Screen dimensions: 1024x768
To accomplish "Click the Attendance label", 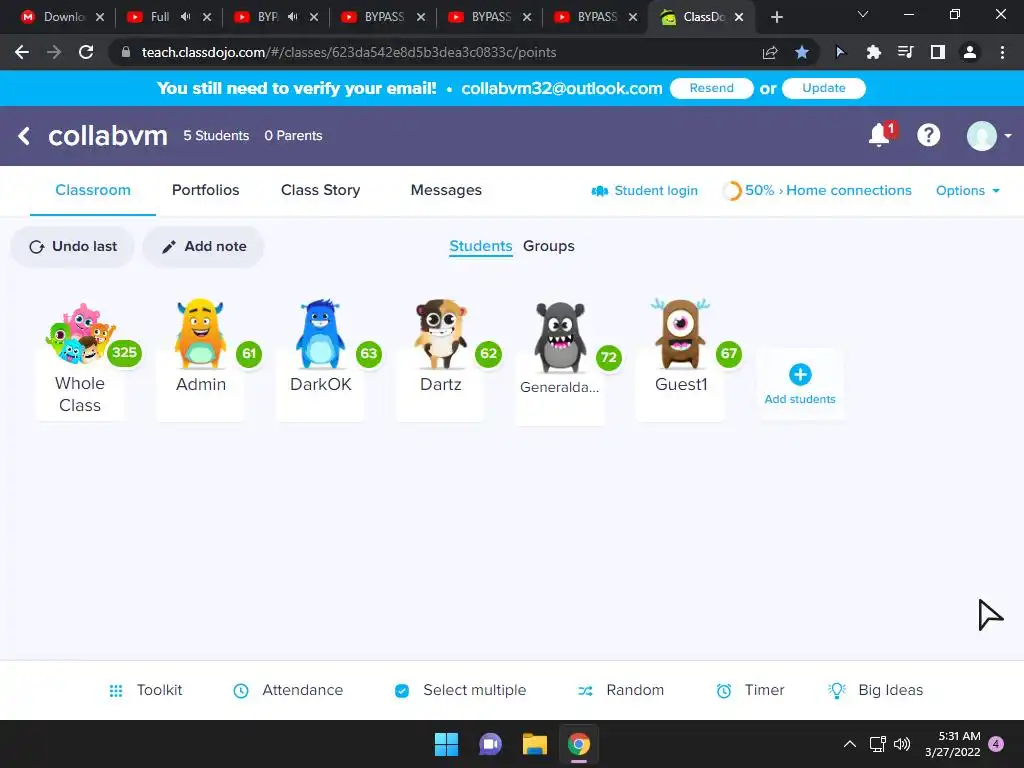I will (x=302, y=690).
